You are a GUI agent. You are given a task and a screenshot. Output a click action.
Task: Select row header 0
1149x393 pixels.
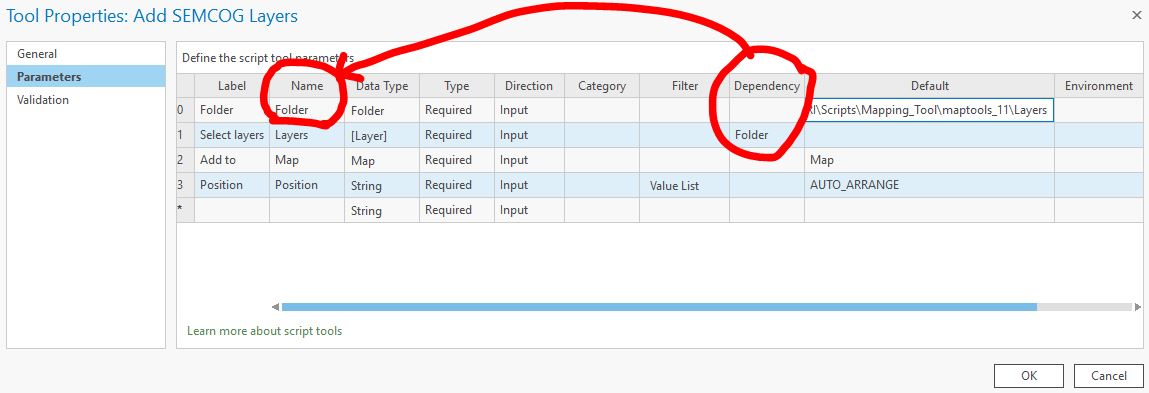pyautogui.click(x=185, y=110)
